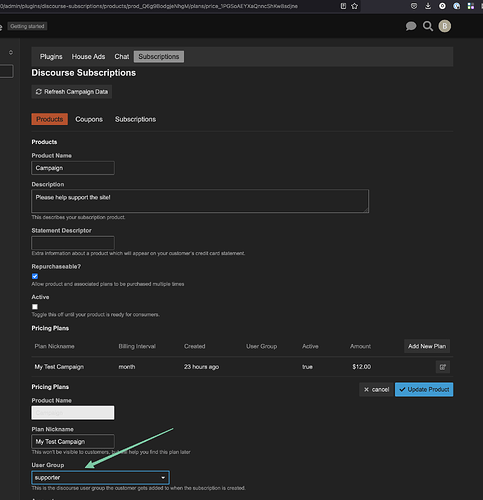Switch to the Coupons tab
This screenshot has width=483, height=500.
coord(89,119)
